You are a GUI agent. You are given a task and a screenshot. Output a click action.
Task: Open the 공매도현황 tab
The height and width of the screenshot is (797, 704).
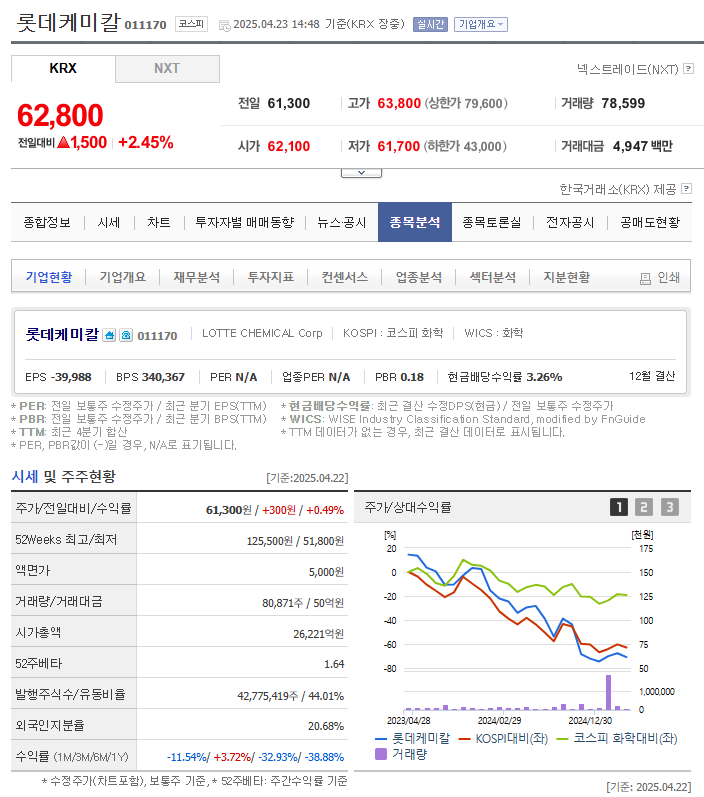(650, 222)
